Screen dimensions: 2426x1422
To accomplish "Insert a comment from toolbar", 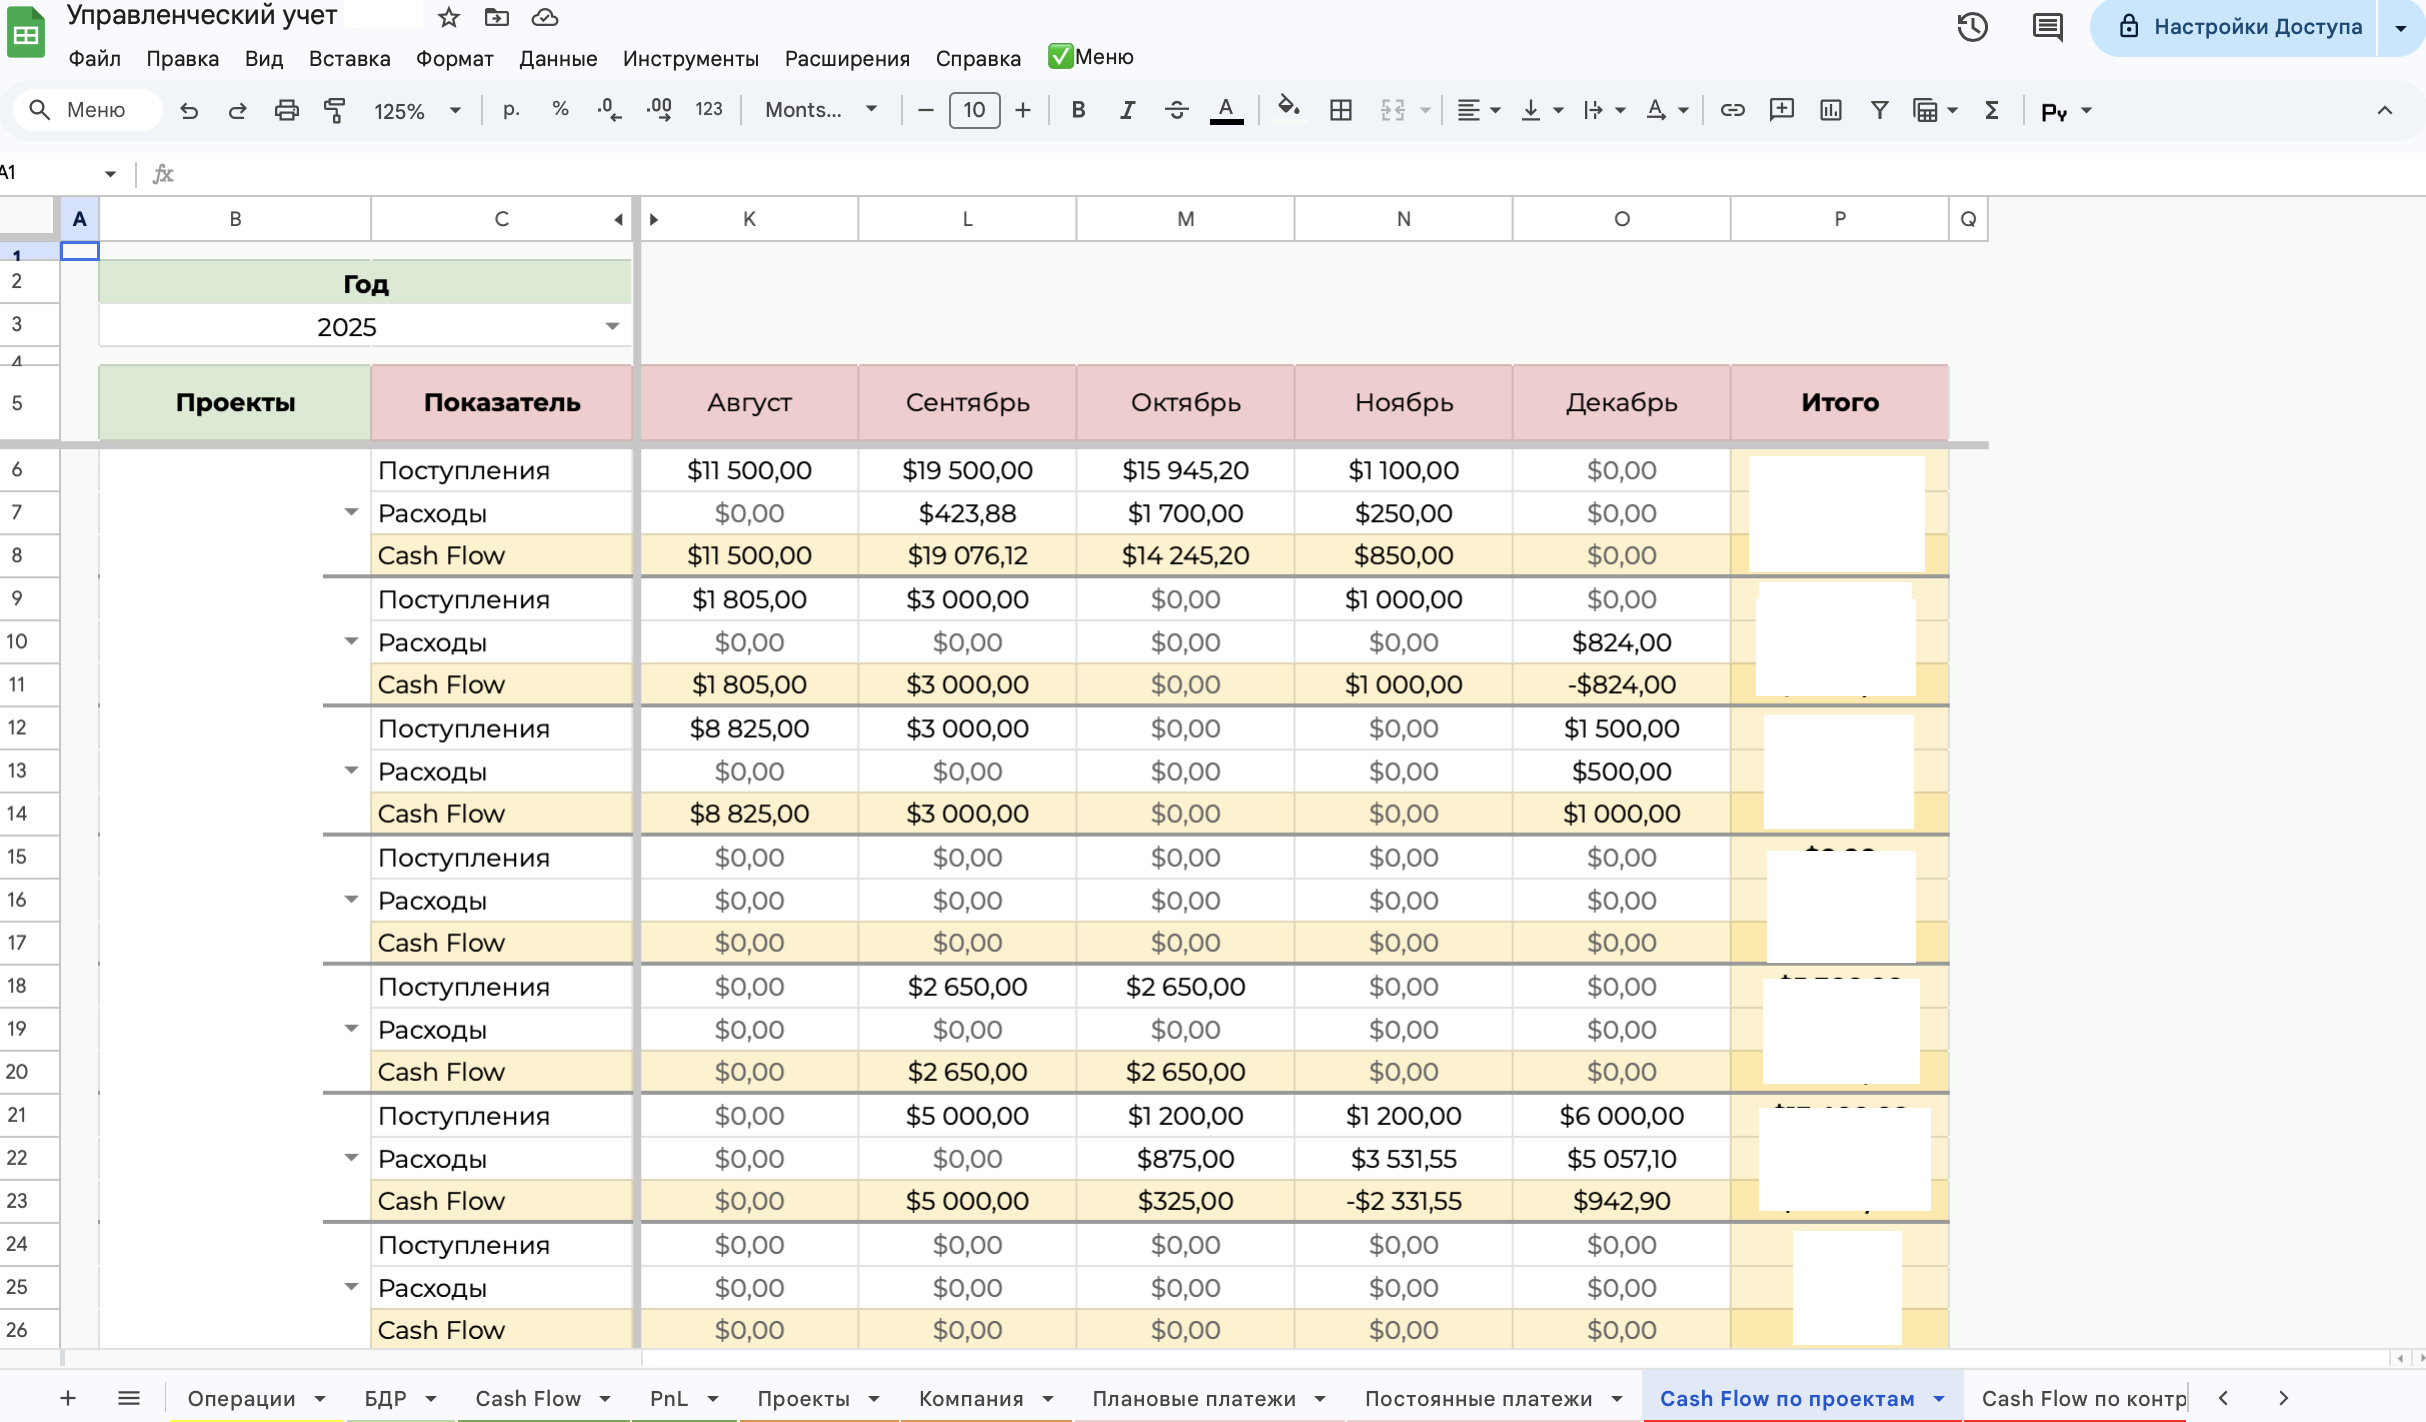I will [1781, 110].
